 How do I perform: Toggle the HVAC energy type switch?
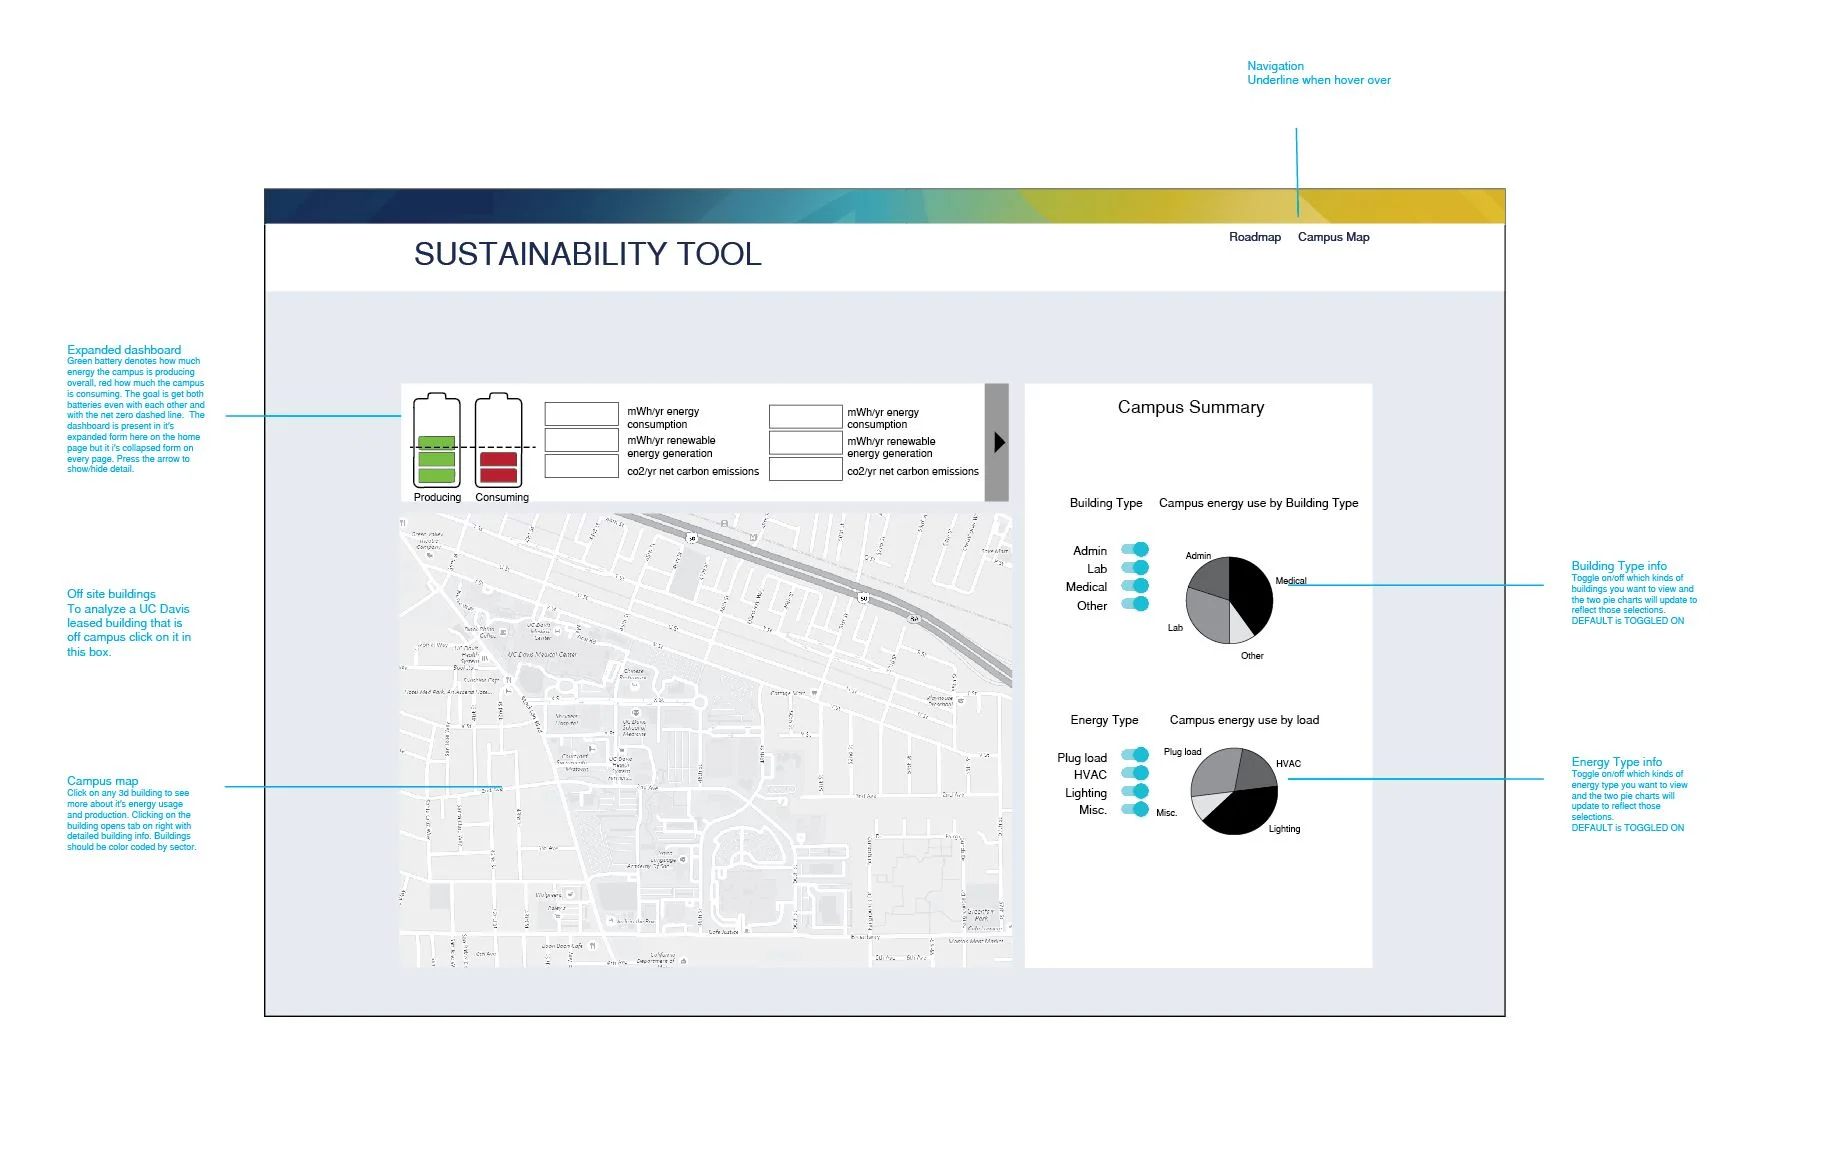tap(1135, 773)
